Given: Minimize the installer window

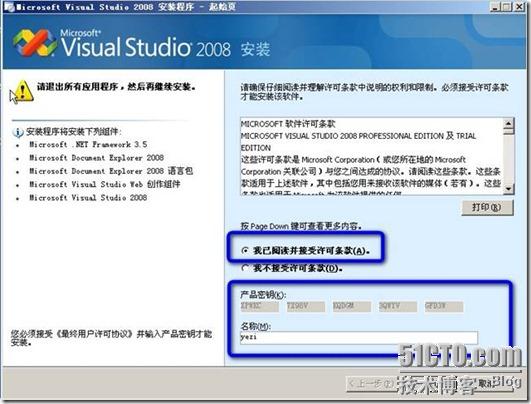Looking at the screenshot, I should point(495,6).
